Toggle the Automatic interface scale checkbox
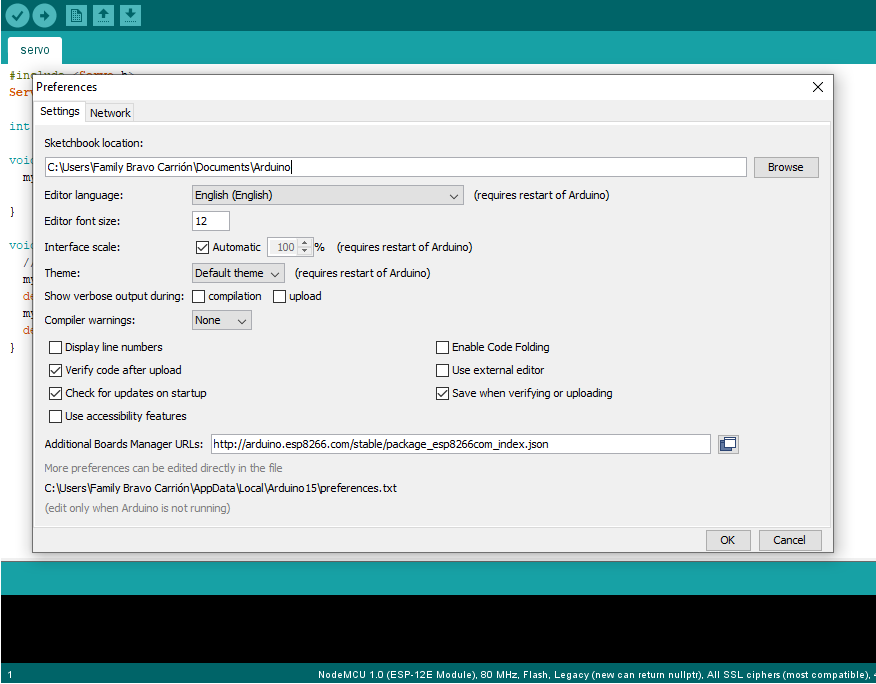The height and width of the screenshot is (684, 876). click(202, 248)
